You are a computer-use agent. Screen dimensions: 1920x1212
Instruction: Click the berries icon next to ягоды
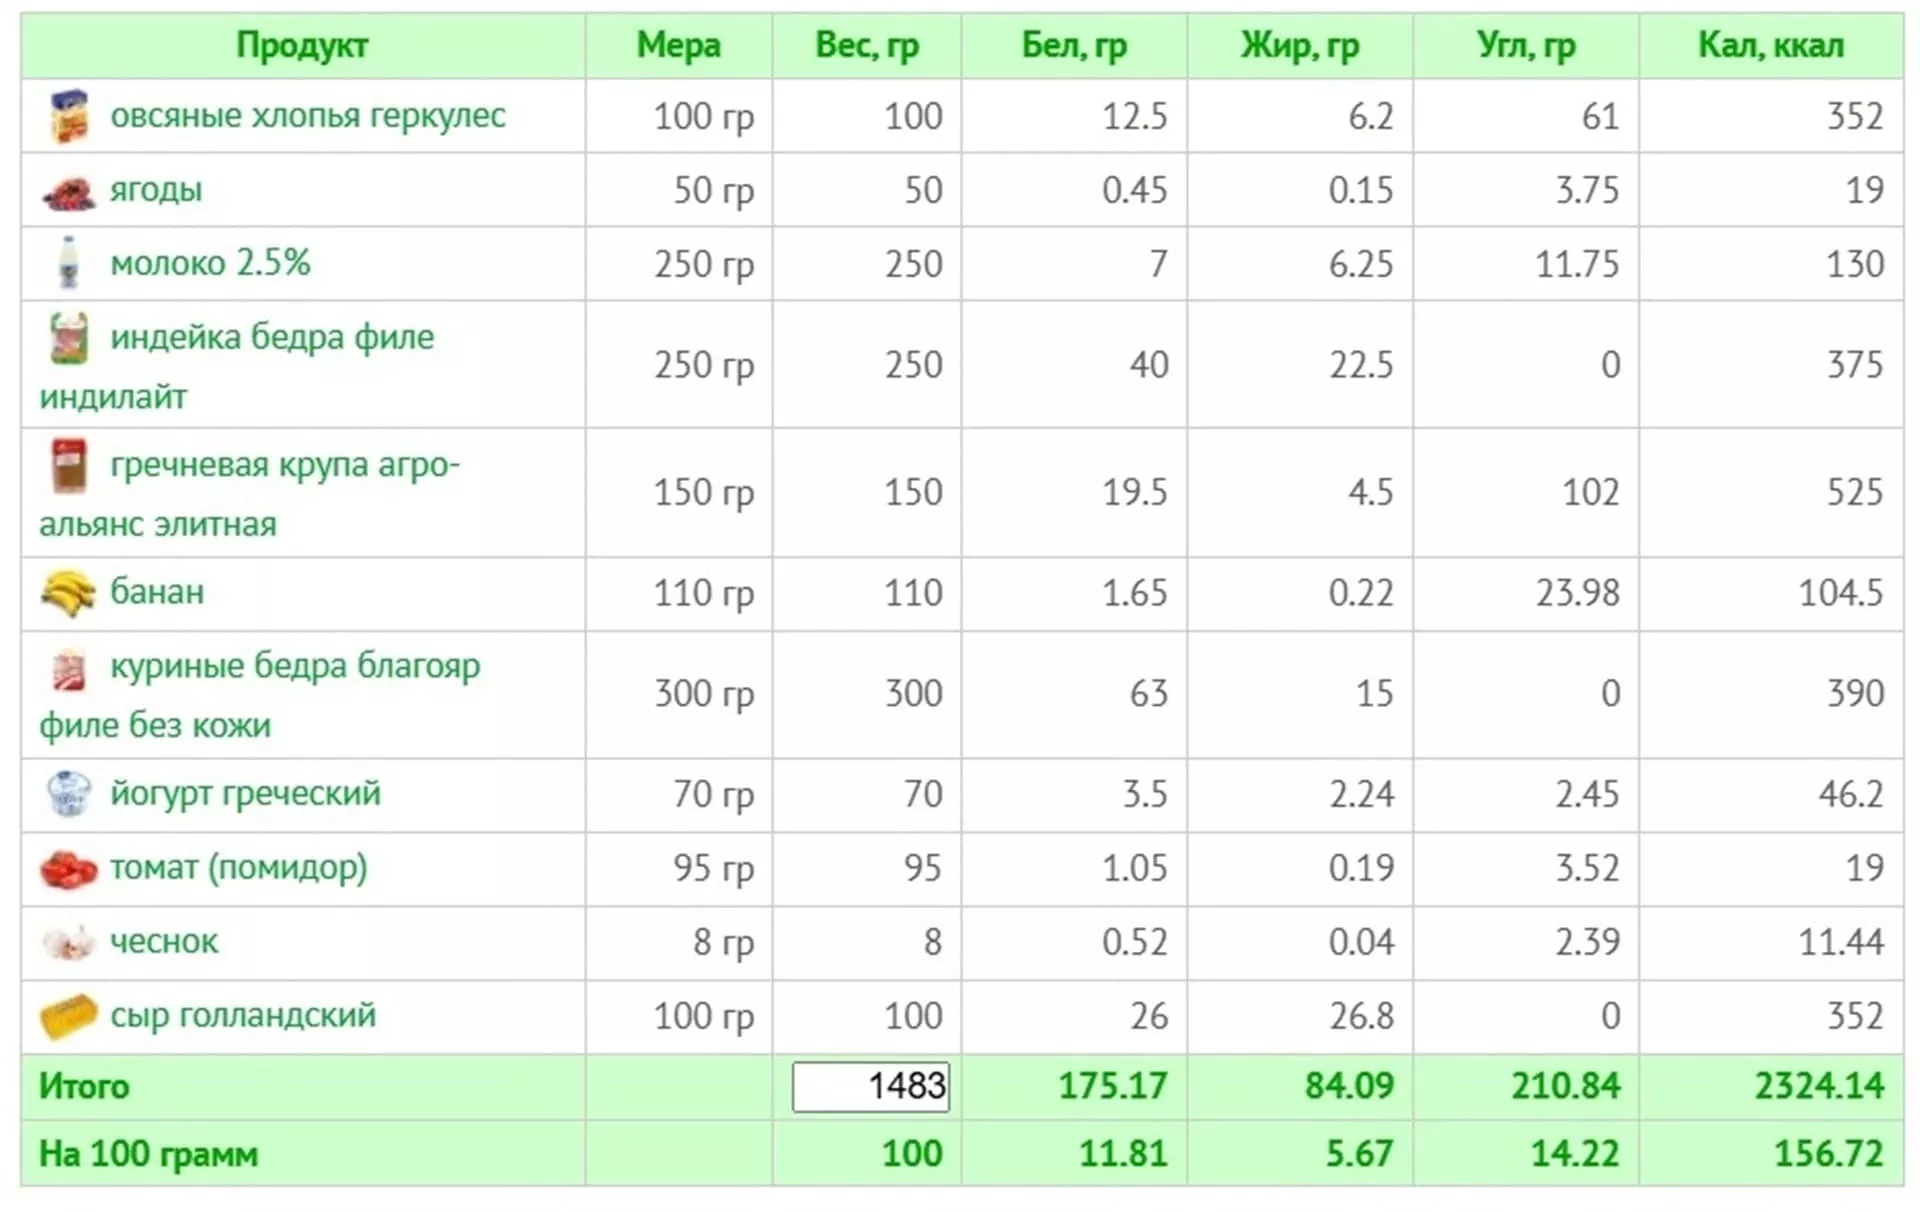coord(69,191)
